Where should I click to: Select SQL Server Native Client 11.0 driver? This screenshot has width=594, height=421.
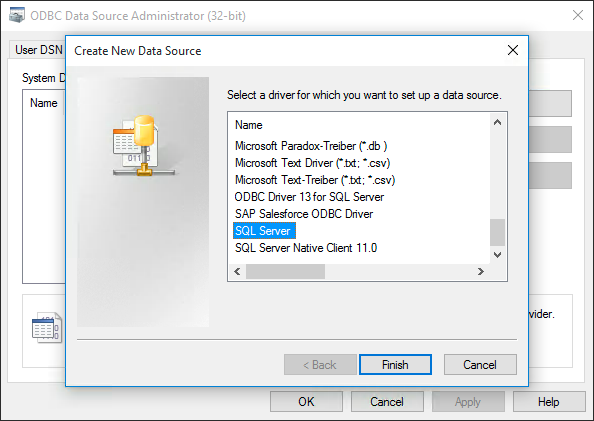[x=306, y=248]
